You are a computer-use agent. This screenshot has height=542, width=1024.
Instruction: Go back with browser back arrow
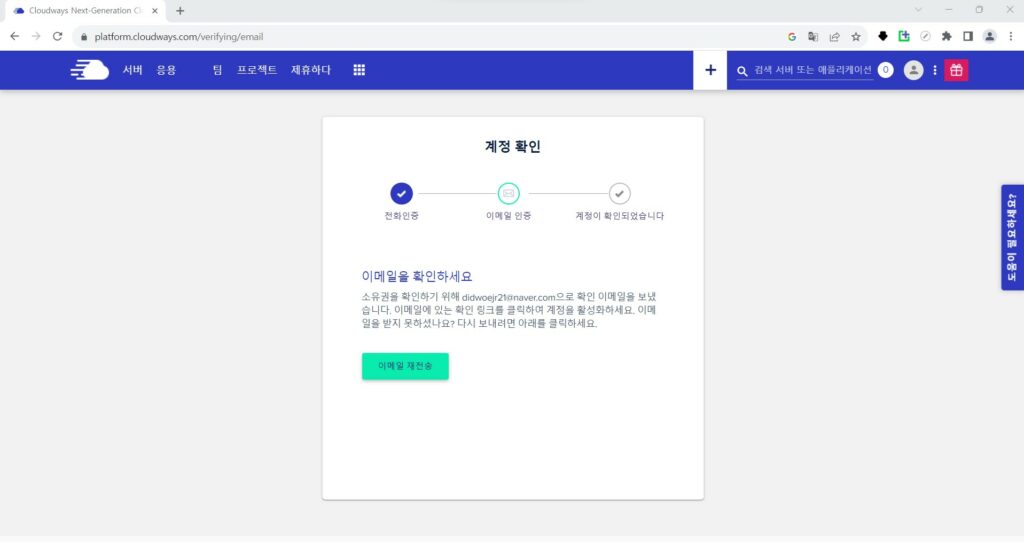(x=14, y=37)
